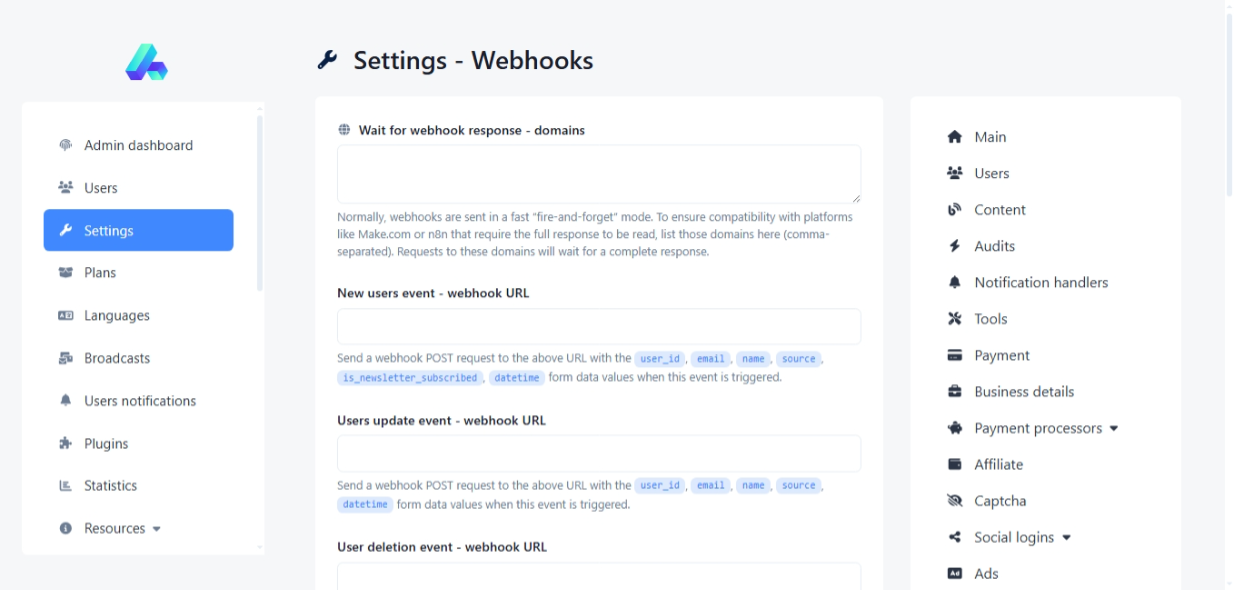Click the New users event webhook URL field
Screen dimensions: 1234x590
[598, 327]
